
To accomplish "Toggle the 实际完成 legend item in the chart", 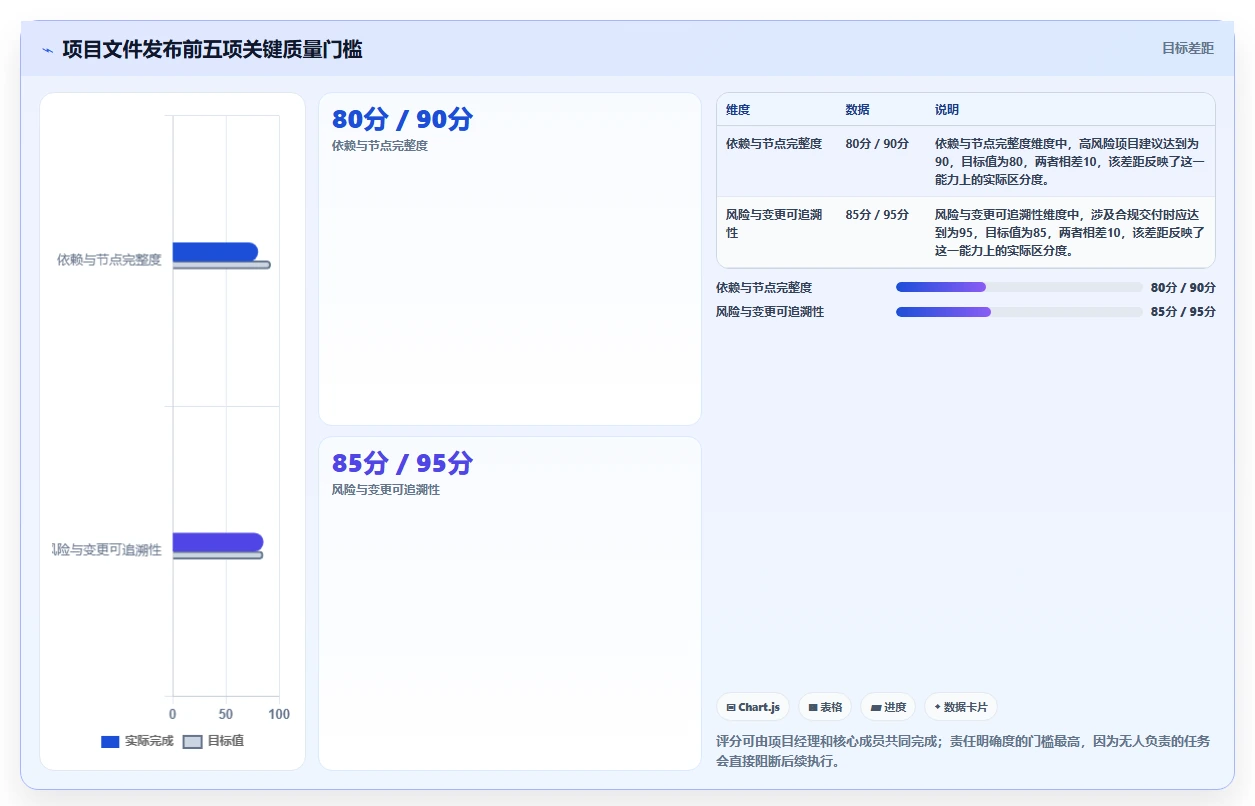I will pos(137,741).
